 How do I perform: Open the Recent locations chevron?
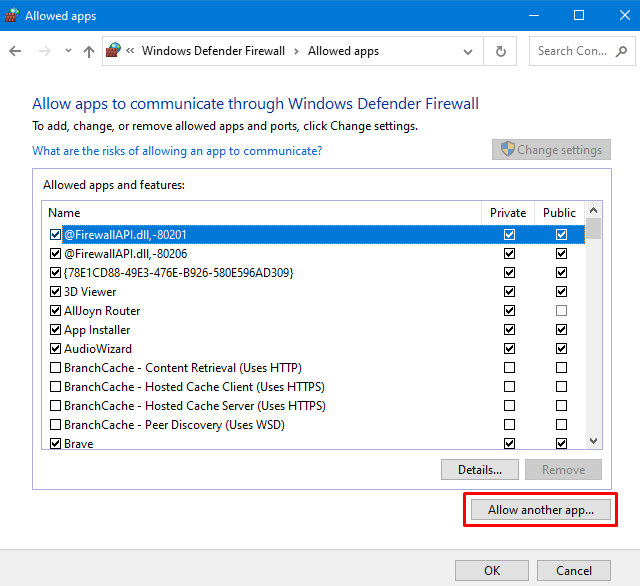click(68, 51)
